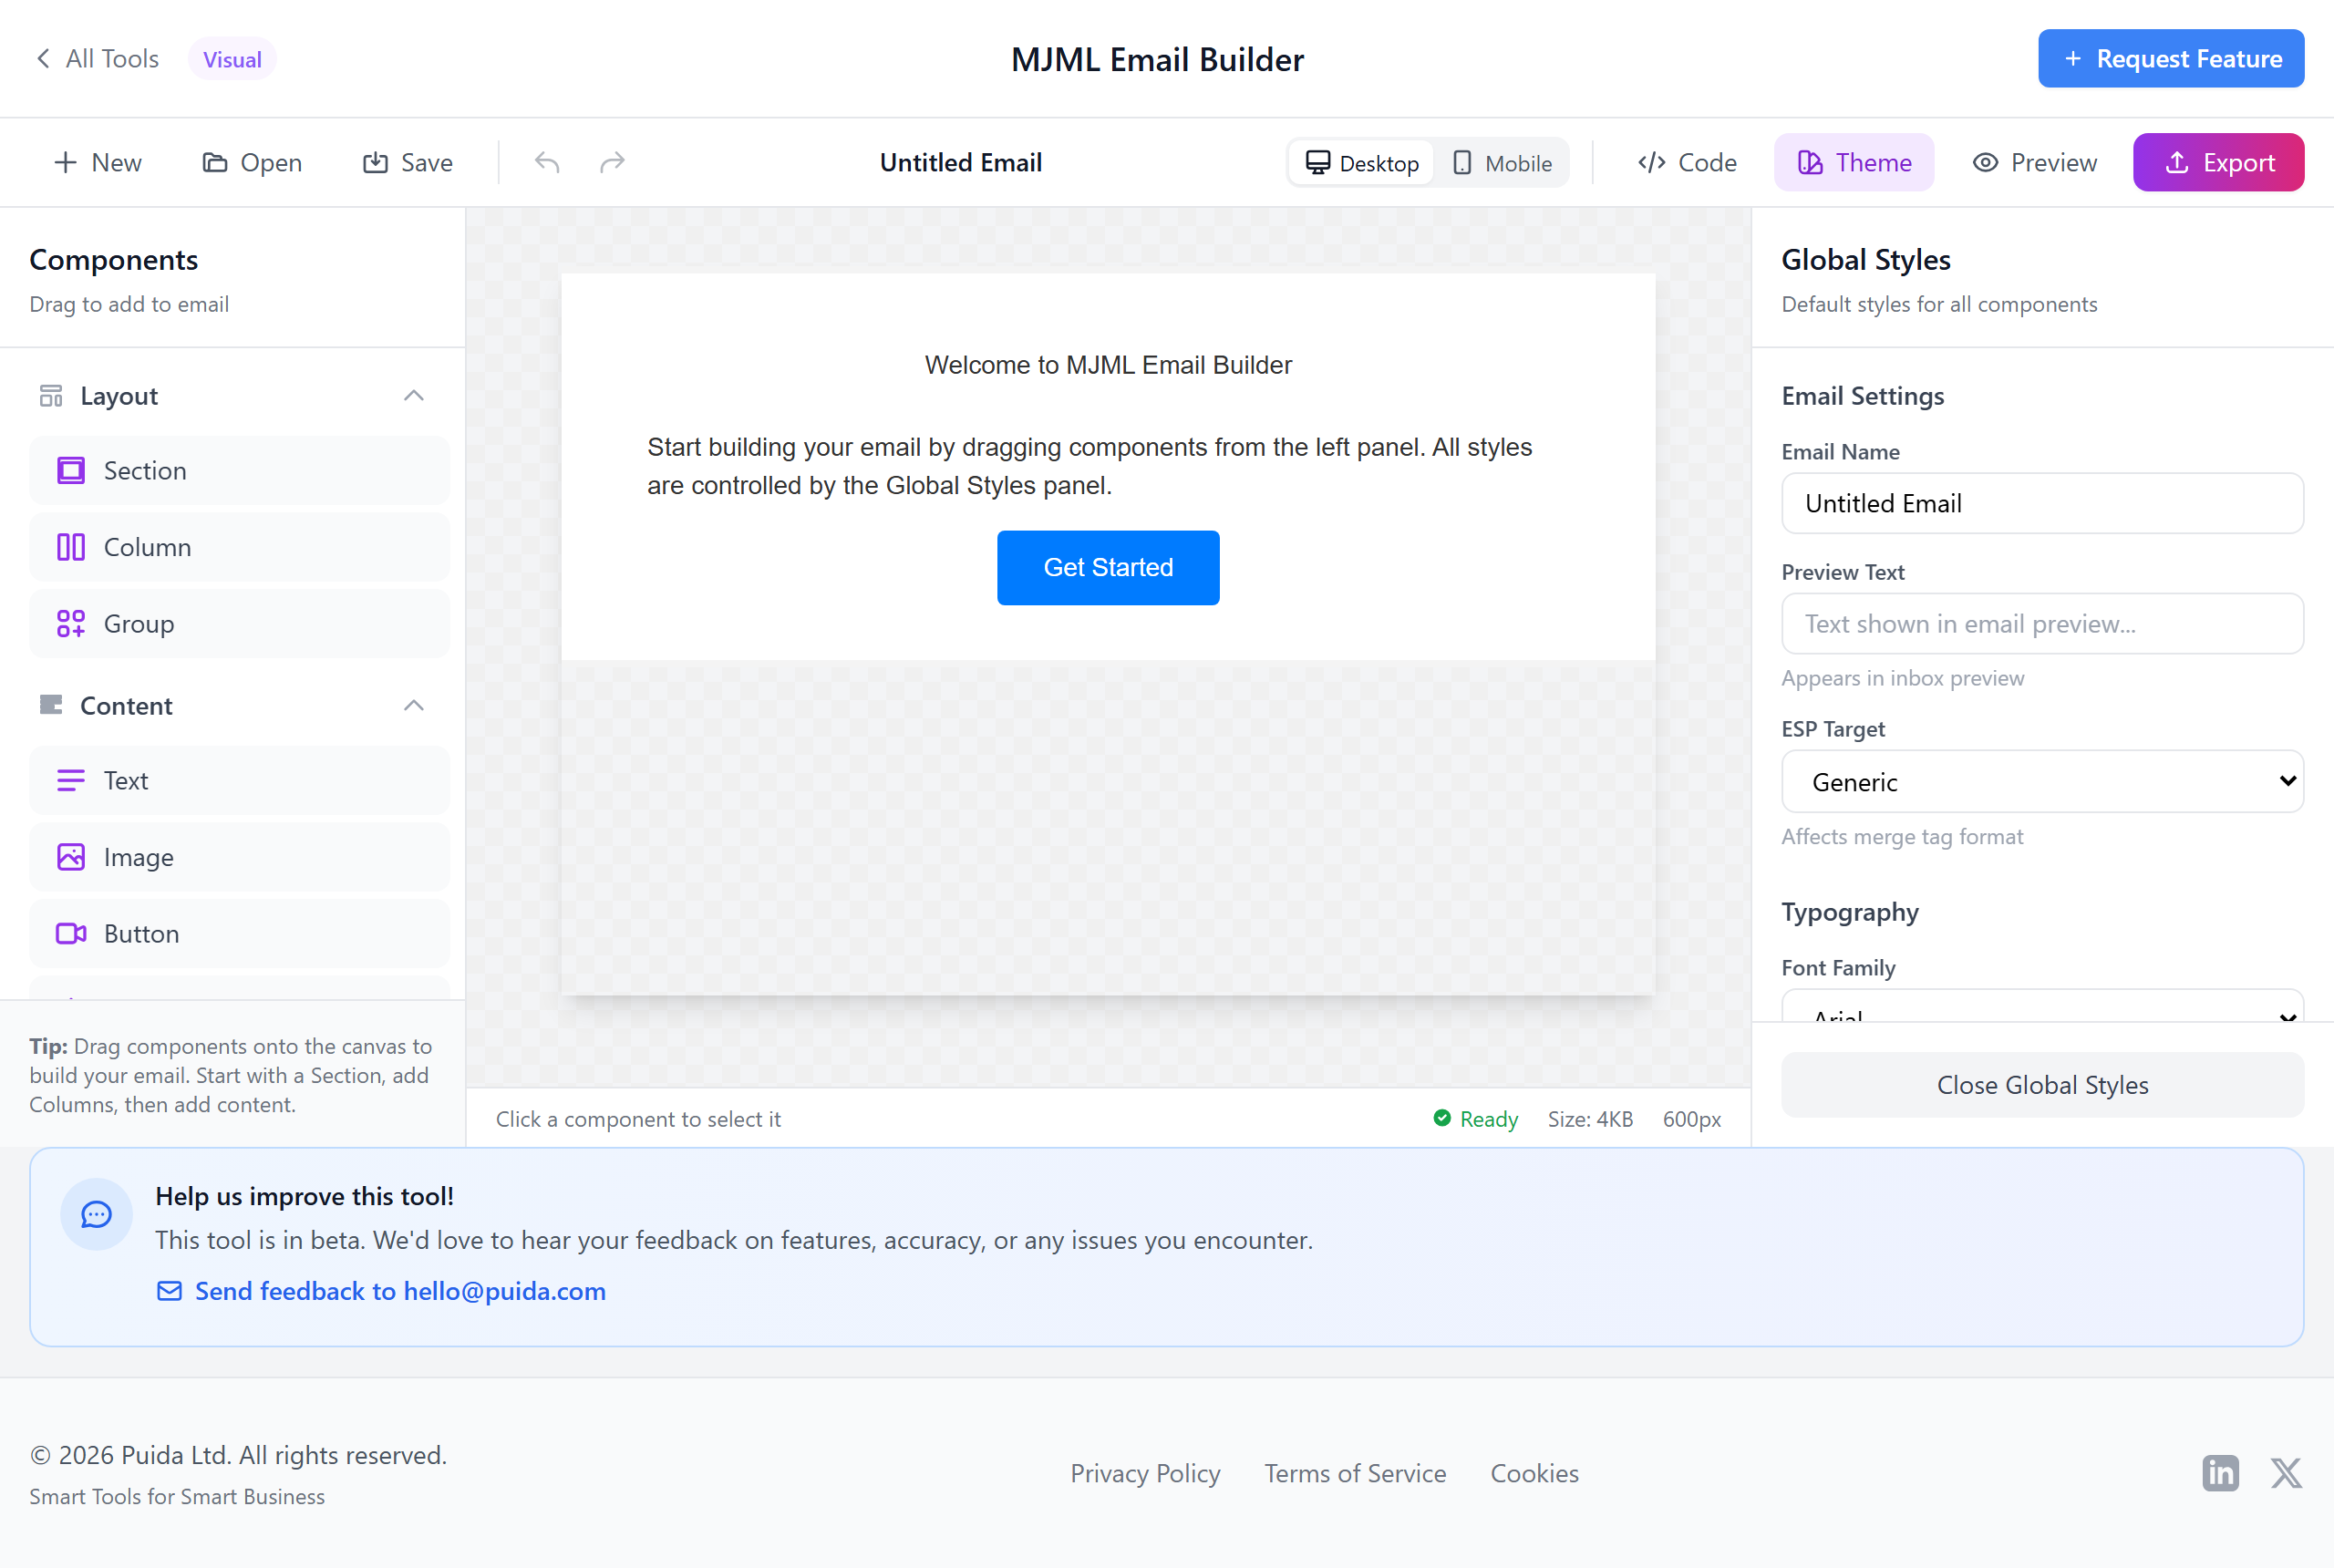Click the Preview Text input field
The width and height of the screenshot is (2334, 1568).
point(2040,623)
